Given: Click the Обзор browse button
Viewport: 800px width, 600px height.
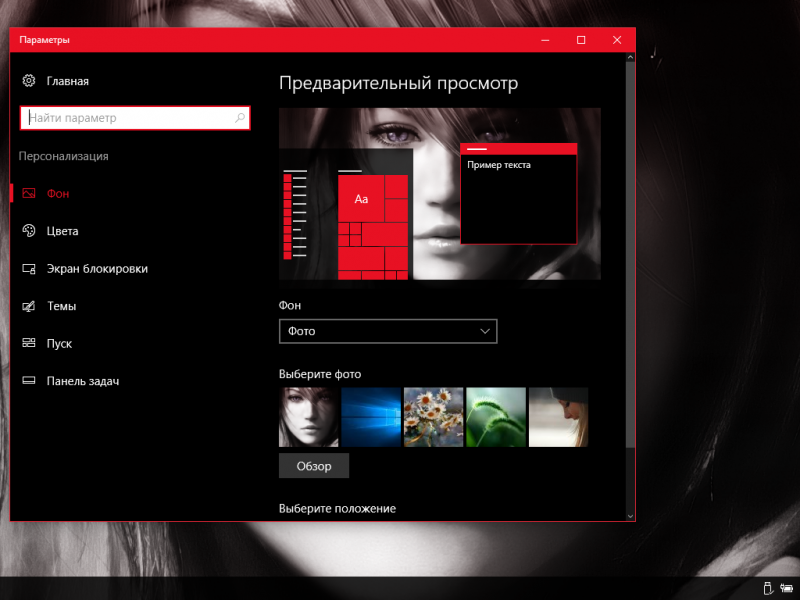Looking at the screenshot, I should click(x=314, y=466).
